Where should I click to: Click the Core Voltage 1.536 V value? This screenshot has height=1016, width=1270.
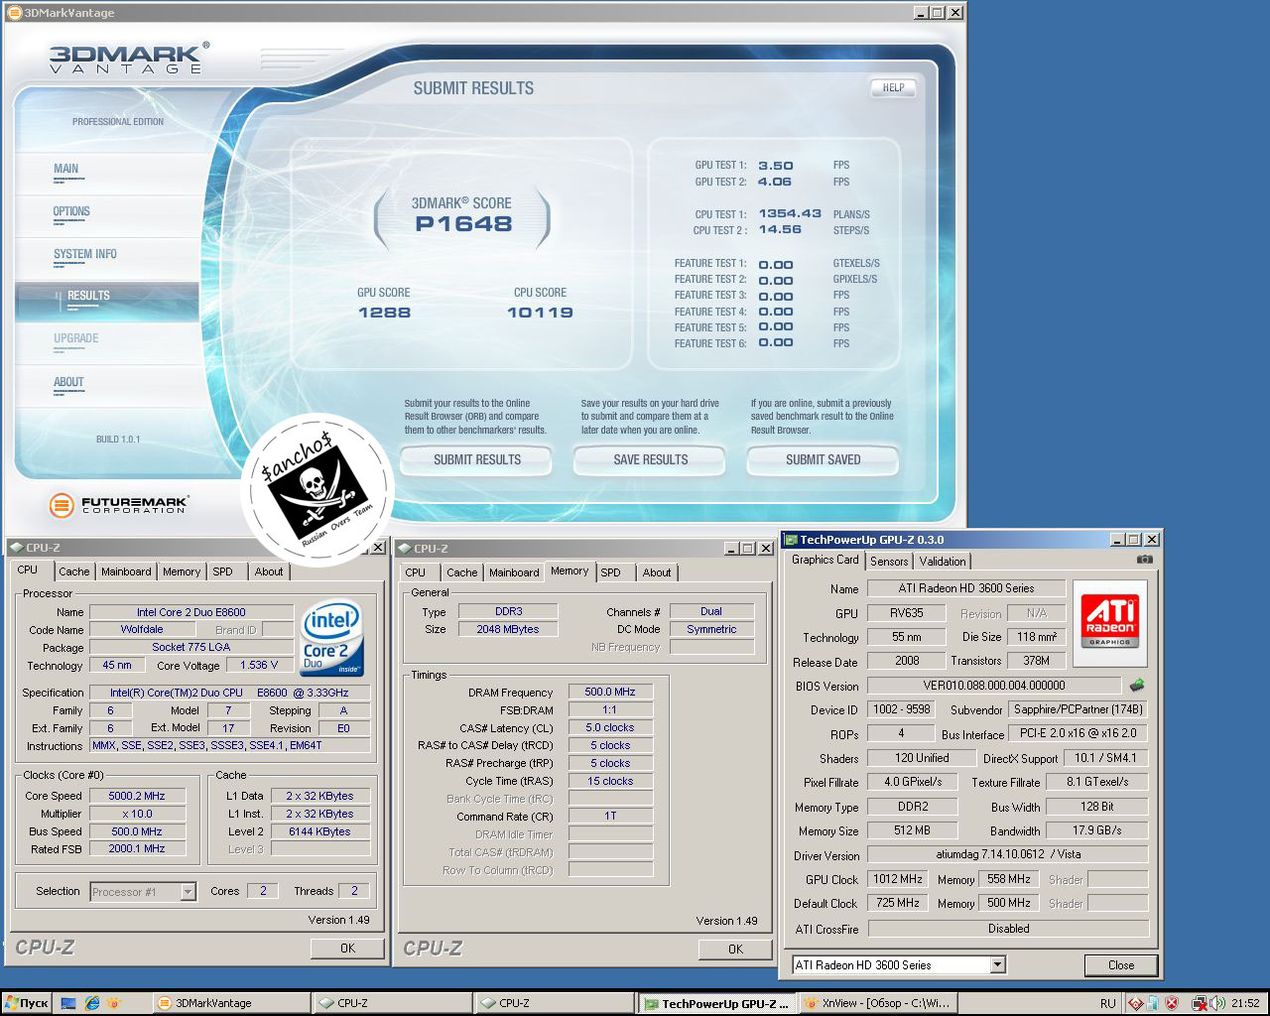click(x=259, y=665)
